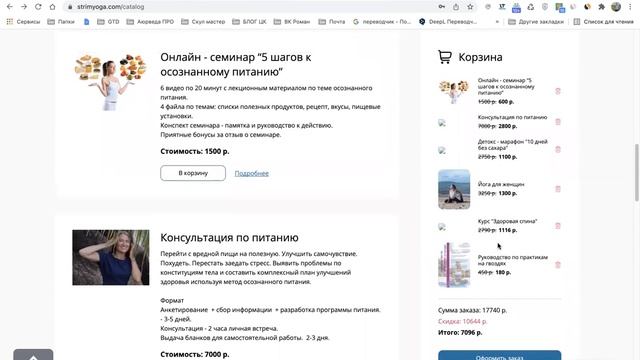This screenshot has width=640, height=360.
Task: Click the scroll-to-top arrow button
Action: (x=33, y=355)
